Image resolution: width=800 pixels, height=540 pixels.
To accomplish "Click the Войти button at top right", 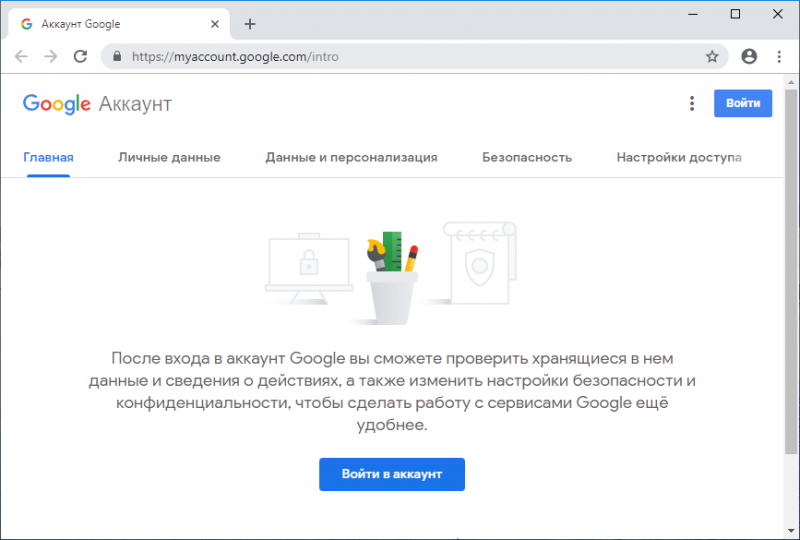I will [743, 103].
